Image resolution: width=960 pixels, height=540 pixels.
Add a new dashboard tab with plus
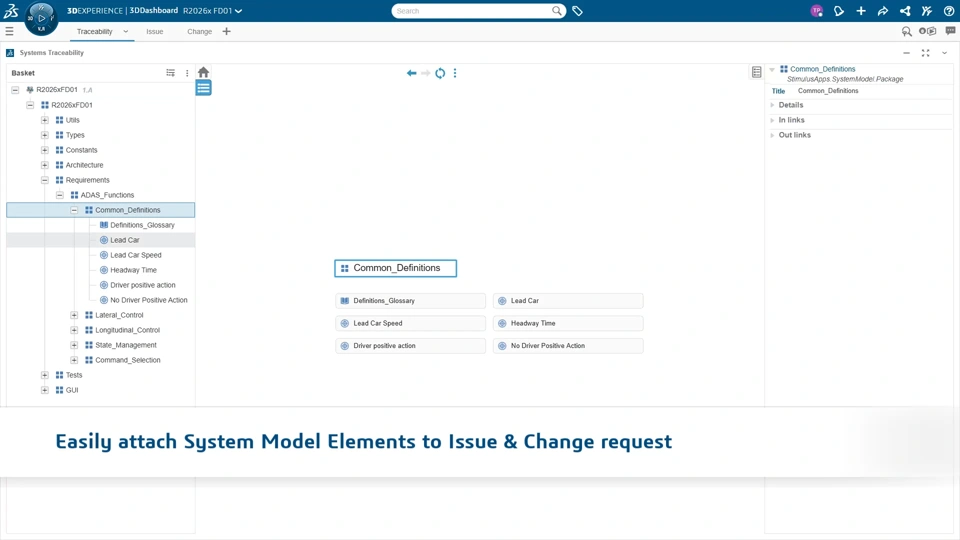point(227,31)
